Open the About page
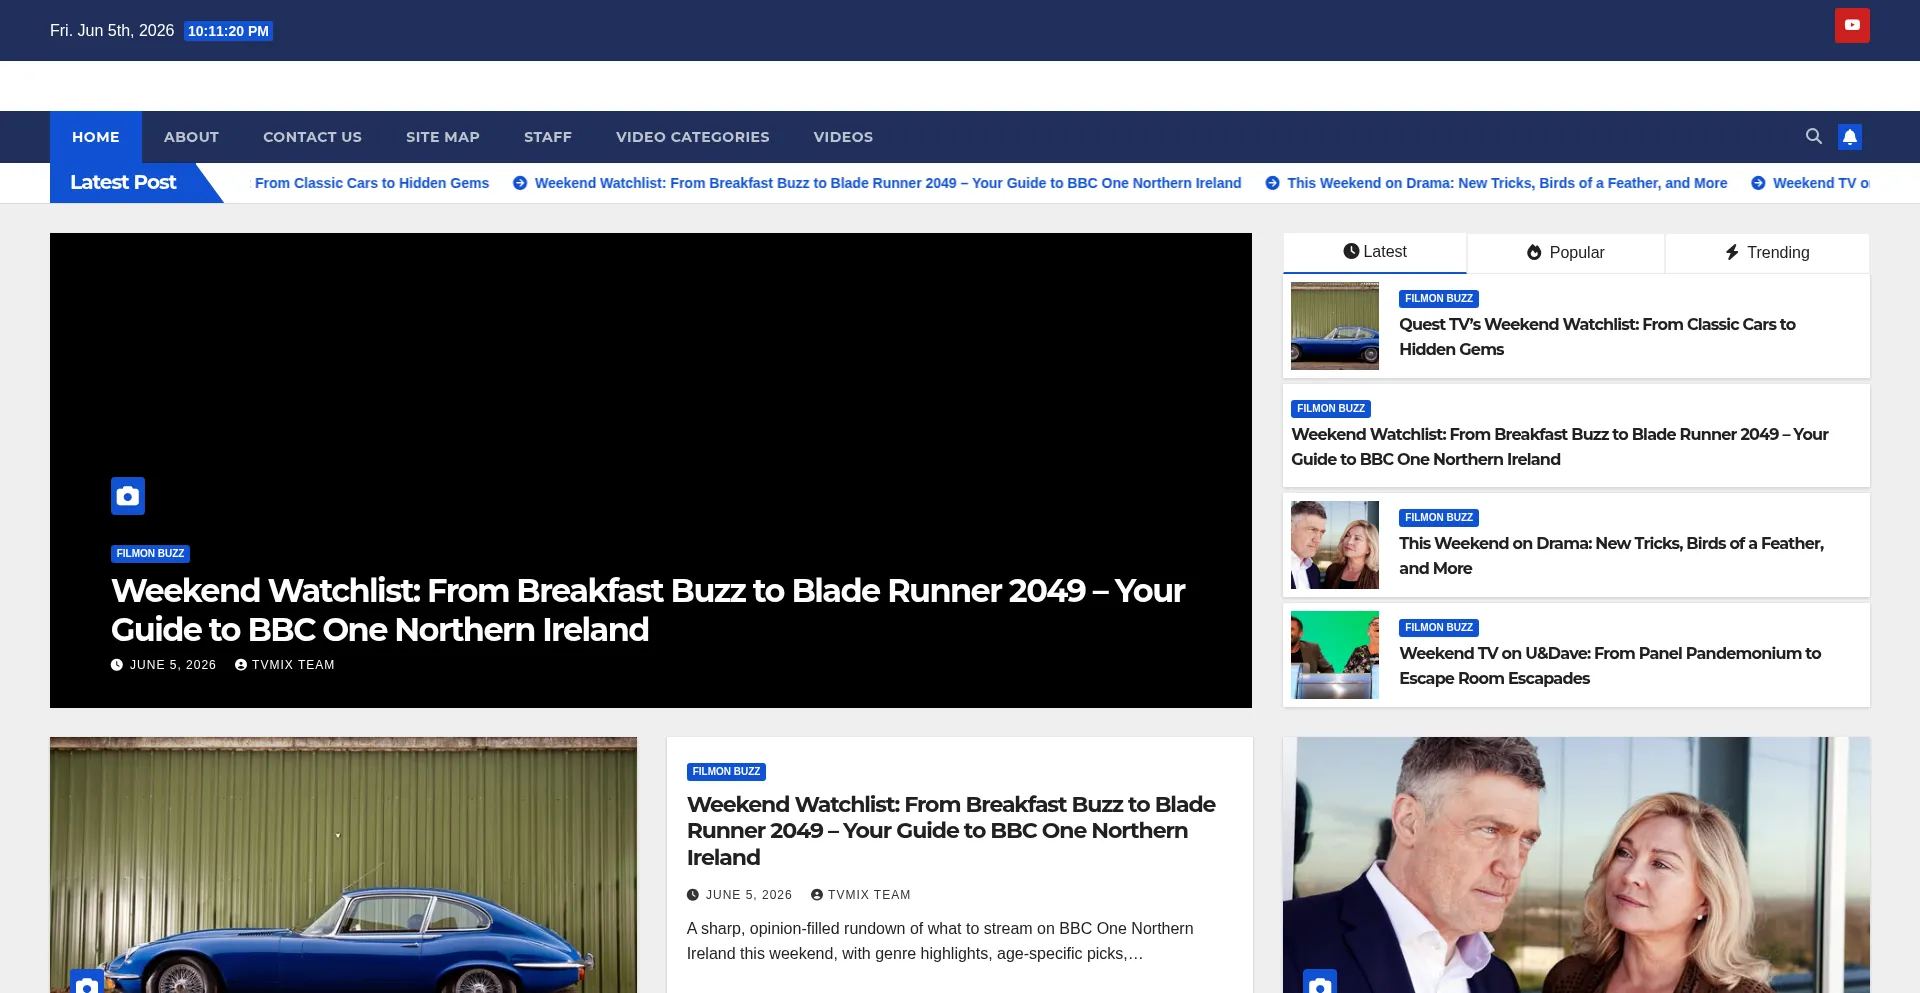The height and width of the screenshot is (993, 1920). pyautogui.click(x=191, y=137)
